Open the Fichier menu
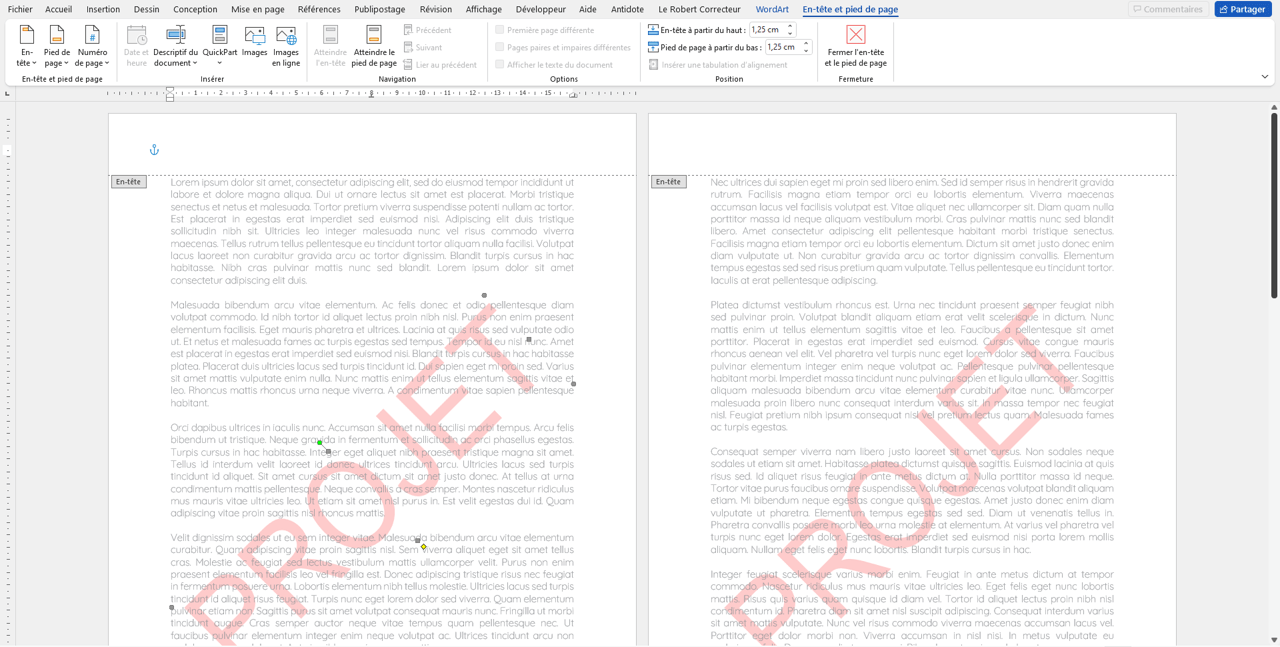The height and width of the screenshot is (647, 1280). pyautogui.click(x=20, y=9)
